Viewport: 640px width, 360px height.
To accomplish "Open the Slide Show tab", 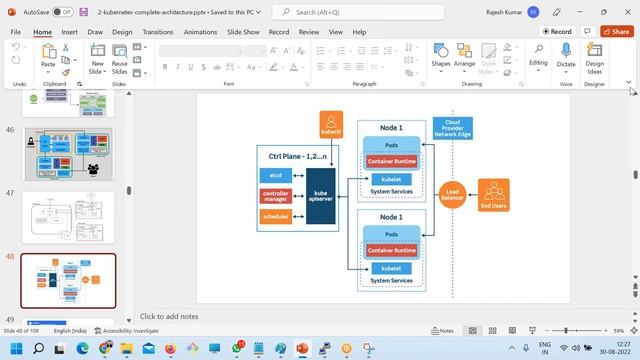I will pos(243,32).
